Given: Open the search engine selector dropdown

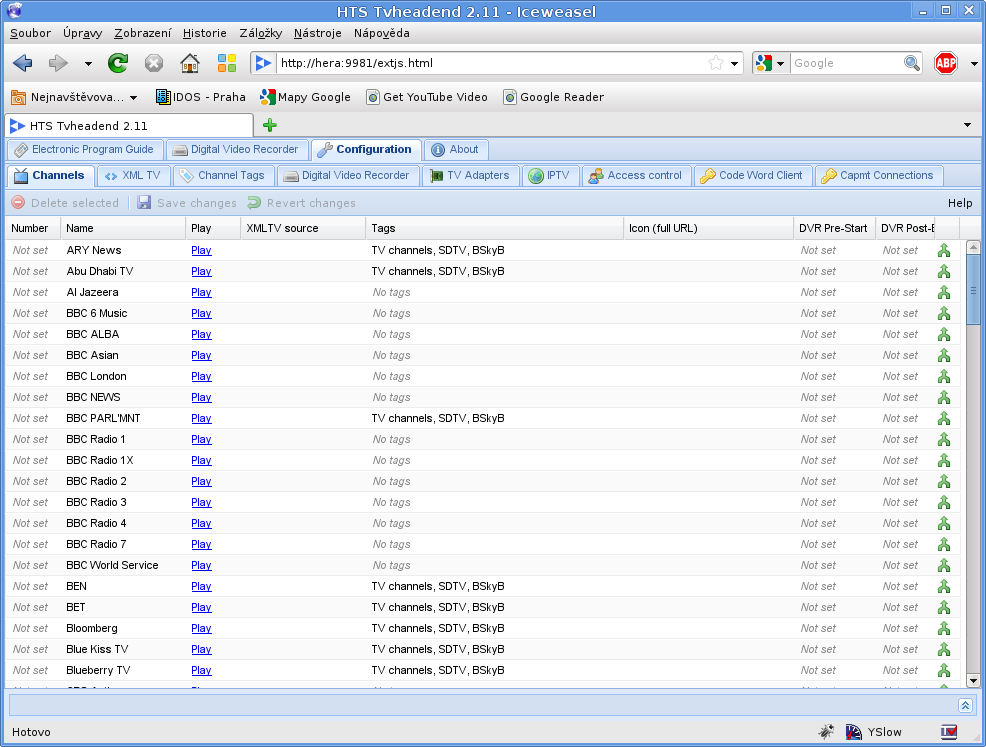Looking at the screenshot, I should pyautogui.click(x=780, y=64).
